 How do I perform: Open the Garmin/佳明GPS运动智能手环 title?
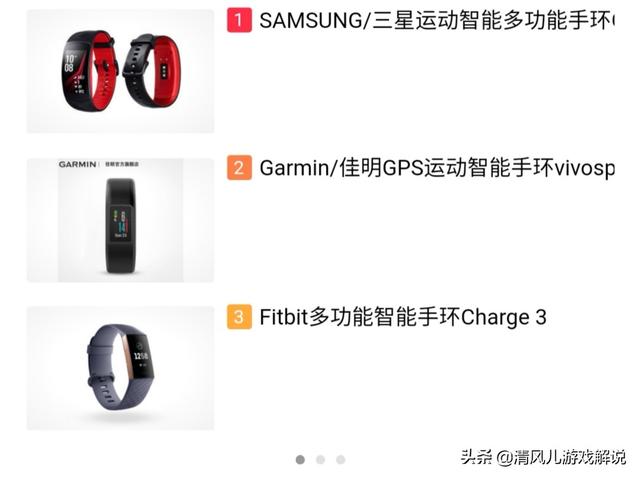click(437, 168)
